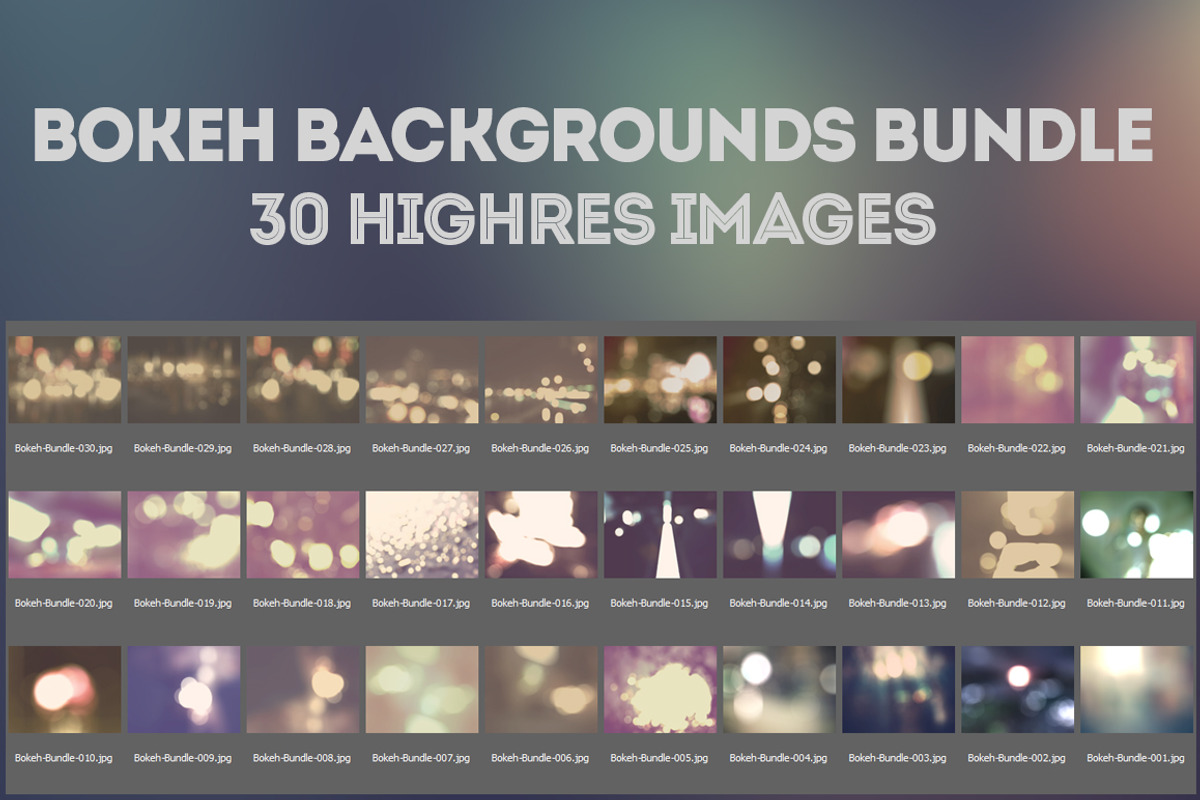Click the file name text Bokeh-Bundle-026.jpg
1200x800 pixels.
[x=540, y=449]
